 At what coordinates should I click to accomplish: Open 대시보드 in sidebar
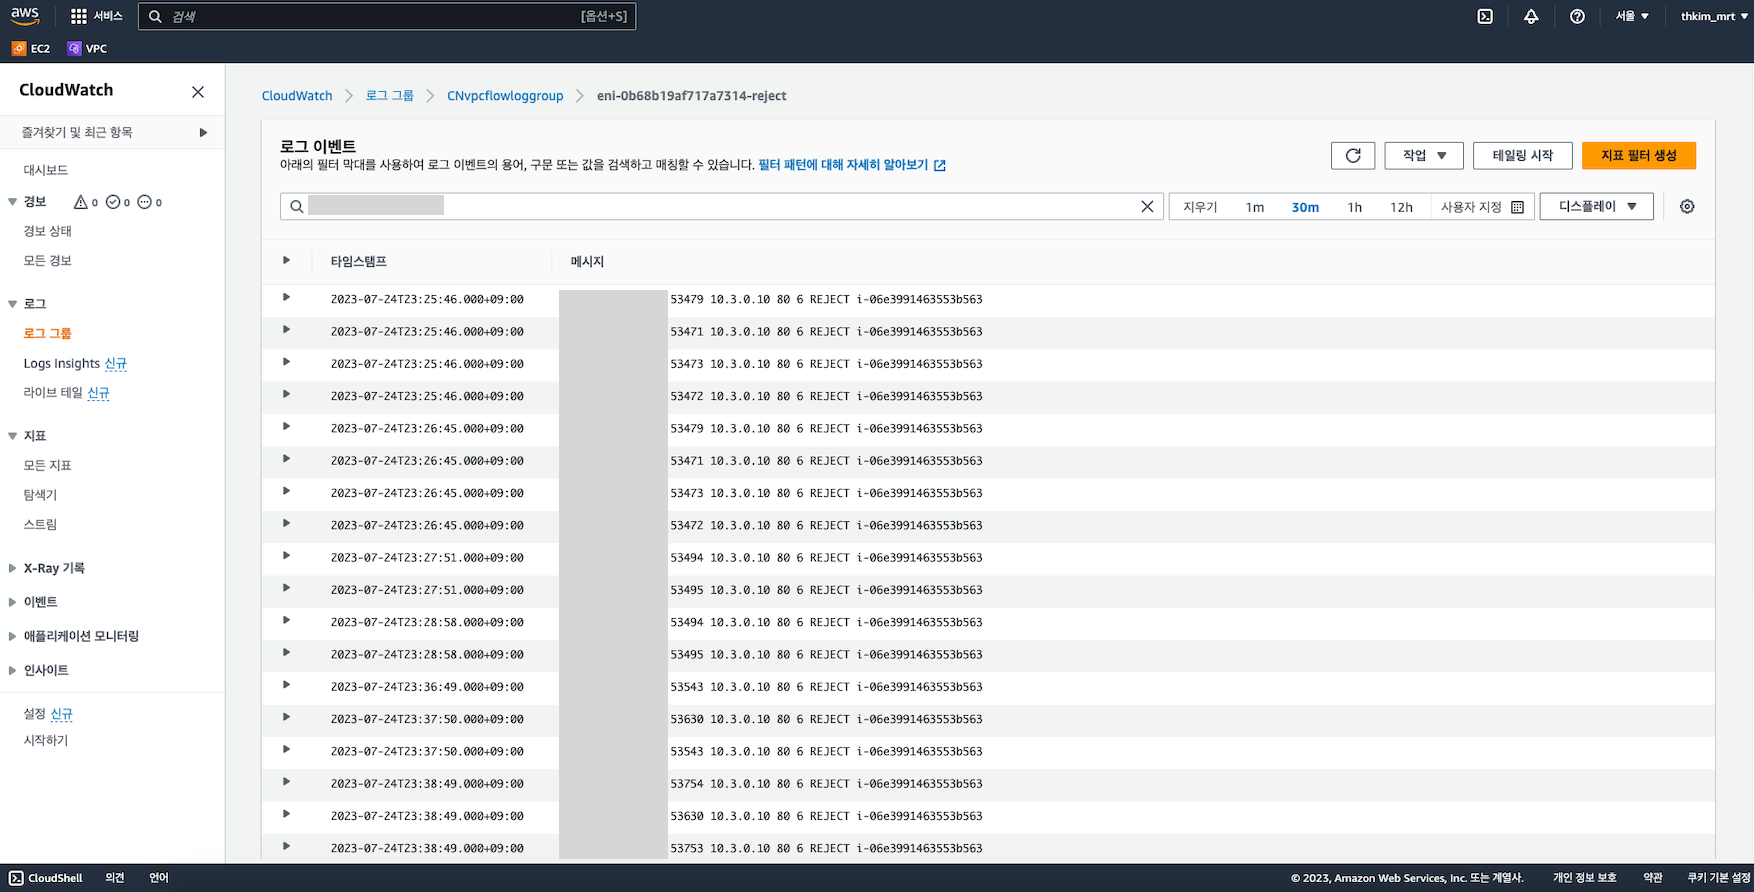46,170
